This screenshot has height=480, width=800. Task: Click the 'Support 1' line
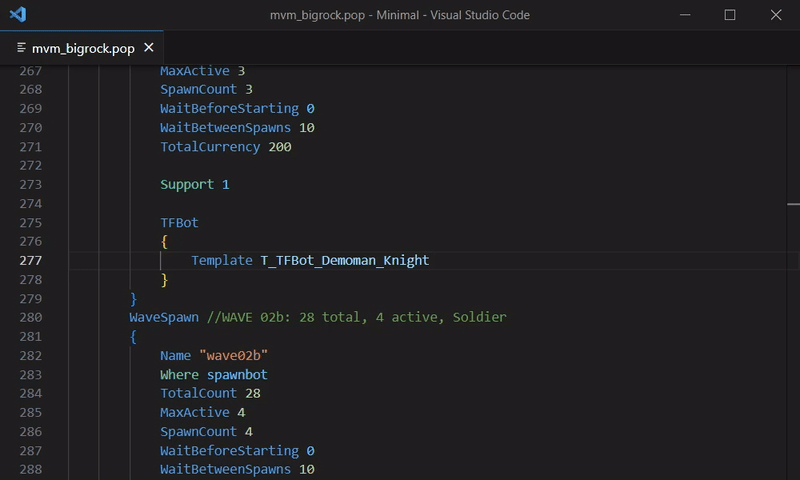[195, 185]
